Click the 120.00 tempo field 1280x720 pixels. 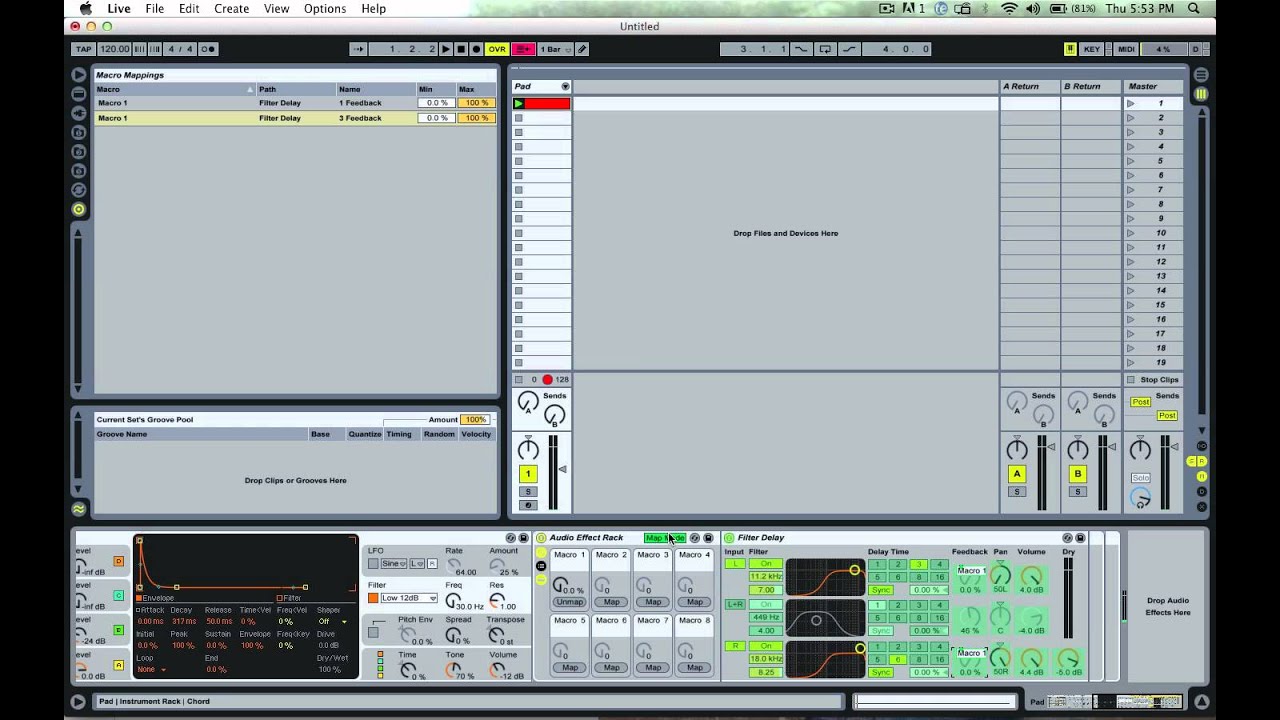point(114,49)
